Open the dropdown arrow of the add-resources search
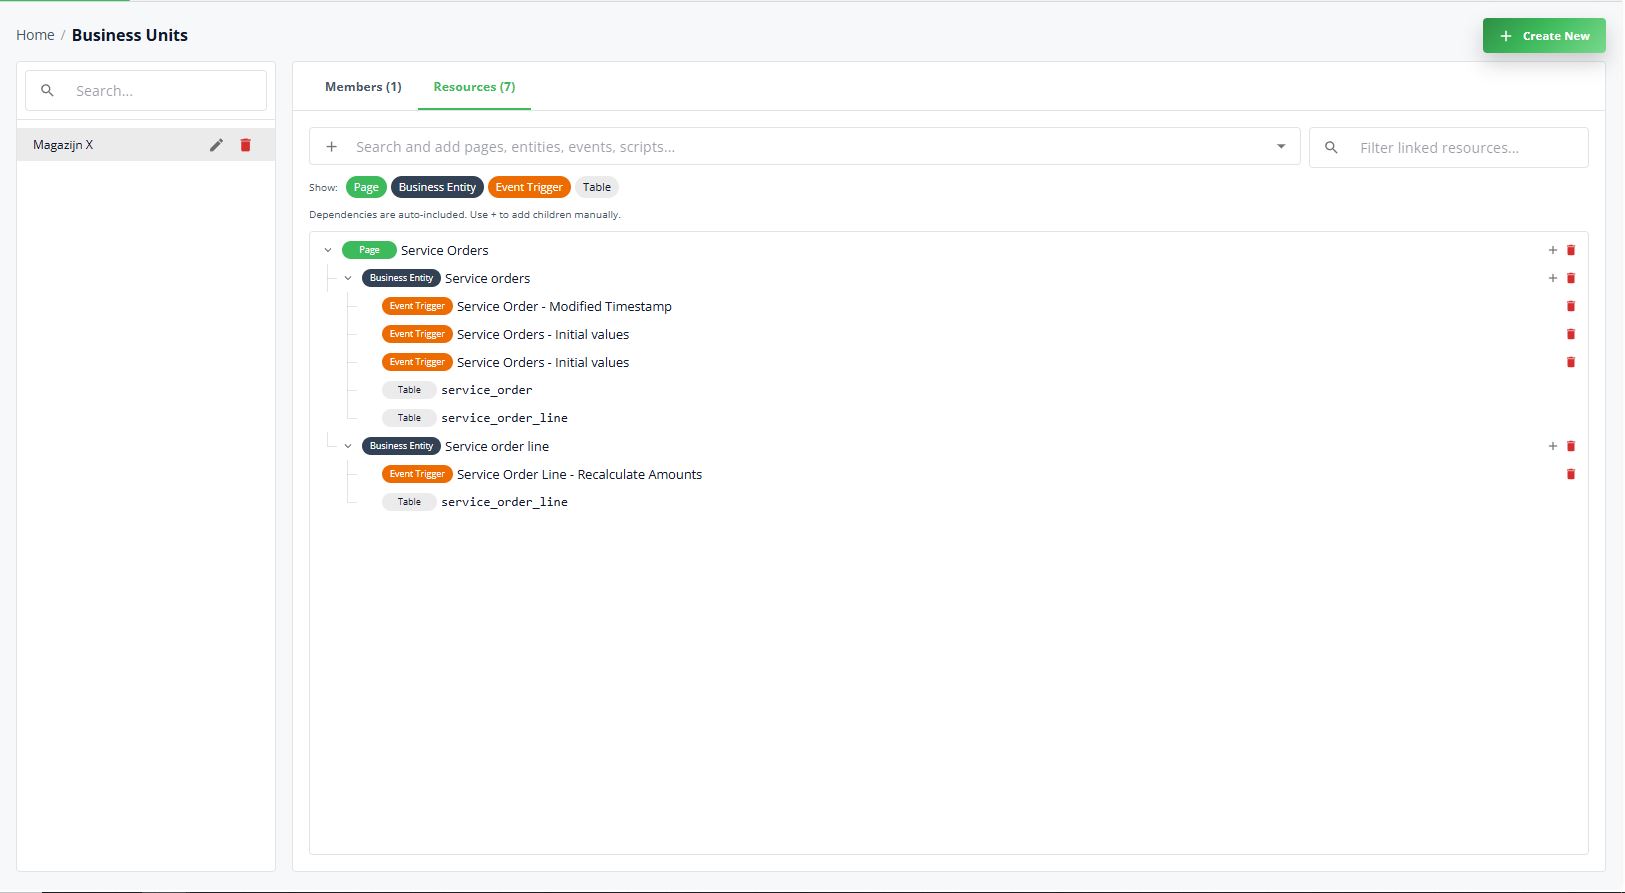This screenshot has width=1625, height=893. [1281, 147]
